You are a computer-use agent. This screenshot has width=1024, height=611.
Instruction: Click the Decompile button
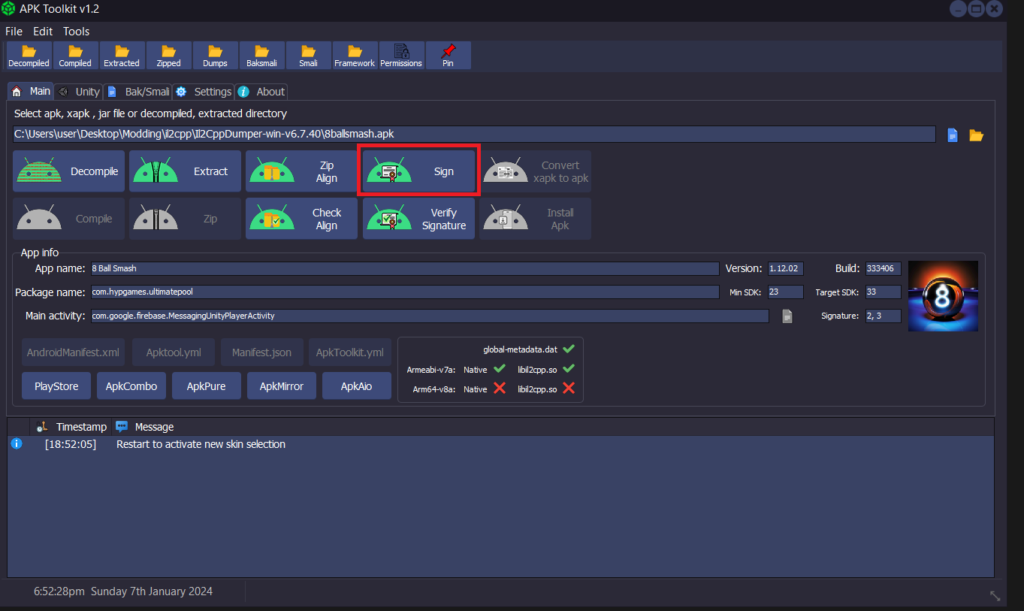click(69, 171)
